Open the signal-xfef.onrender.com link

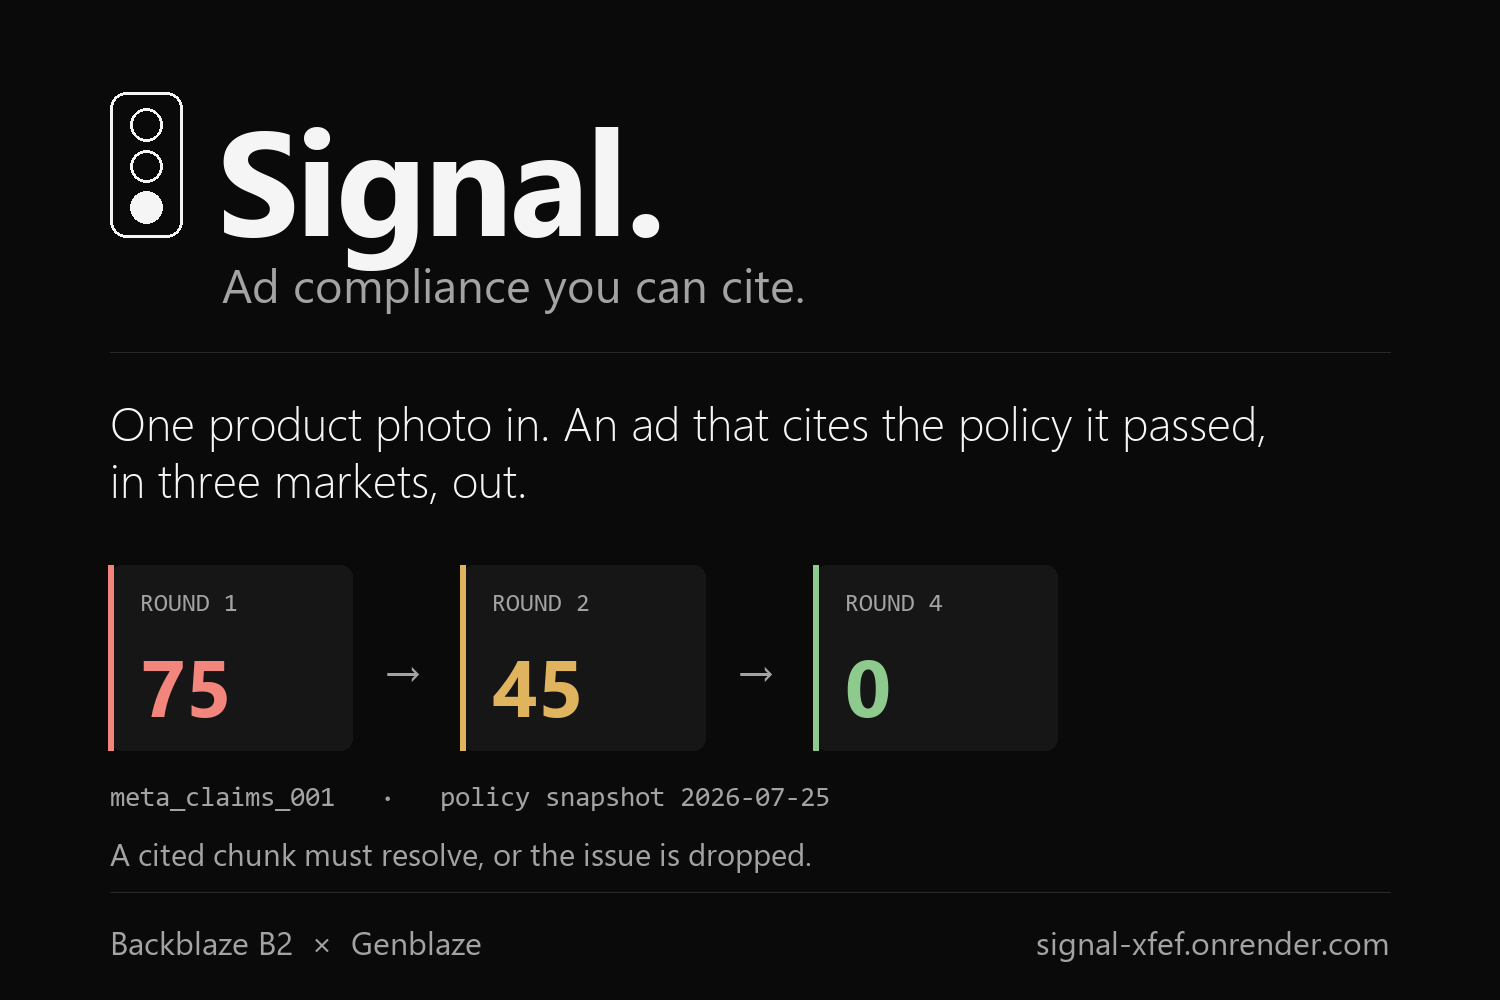(x=1212, y=945)
